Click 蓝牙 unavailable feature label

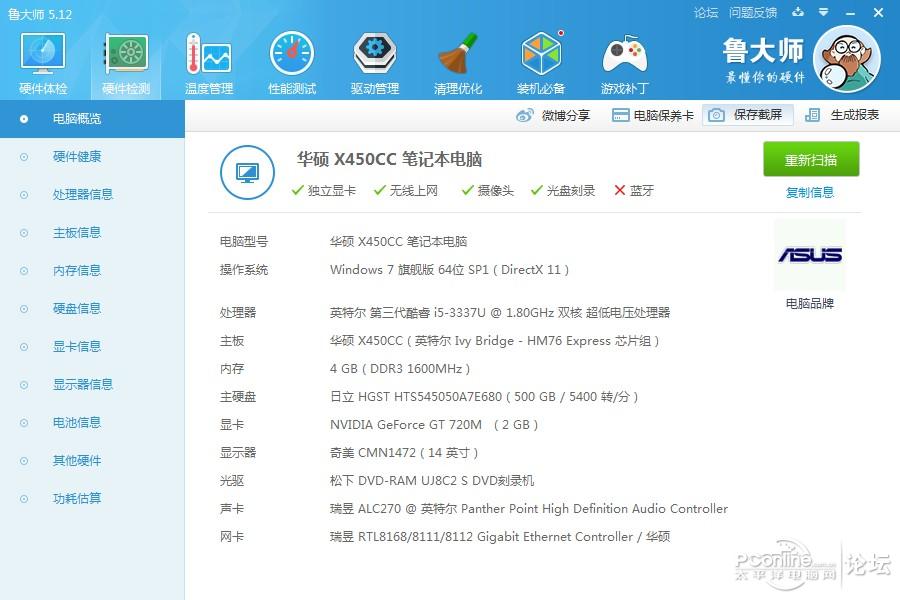pyautogui.click(x=634, y=191)
